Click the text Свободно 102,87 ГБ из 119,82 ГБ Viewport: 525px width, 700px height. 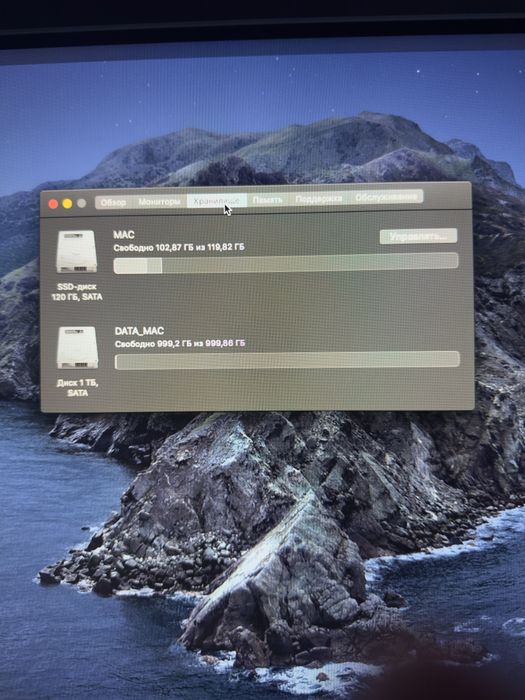point(179,247)
